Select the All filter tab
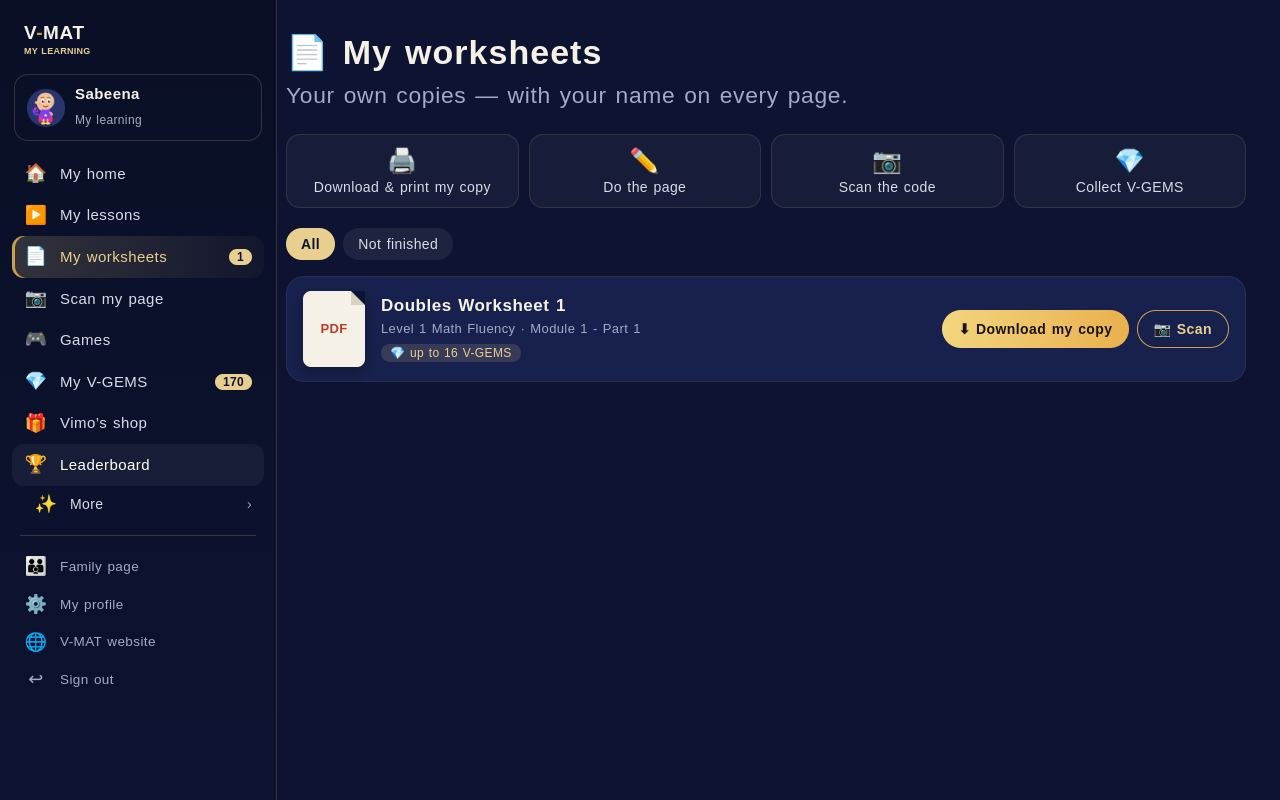This screenshot has height=800, width=1280. pos(311,244)
